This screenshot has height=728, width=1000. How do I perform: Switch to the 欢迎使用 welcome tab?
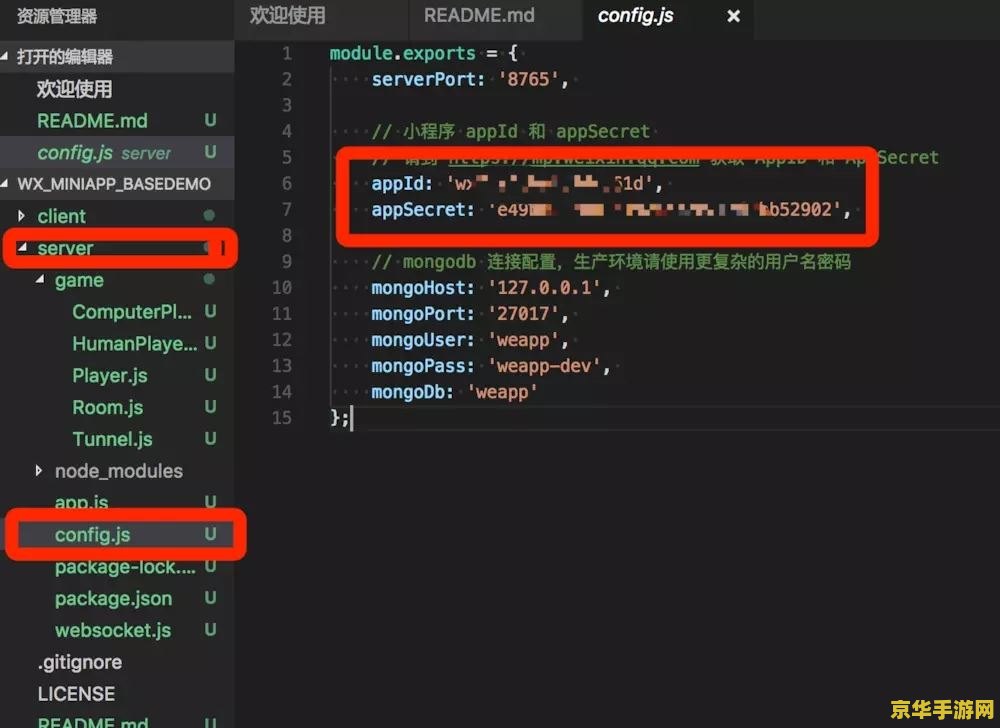coord(287,16)
